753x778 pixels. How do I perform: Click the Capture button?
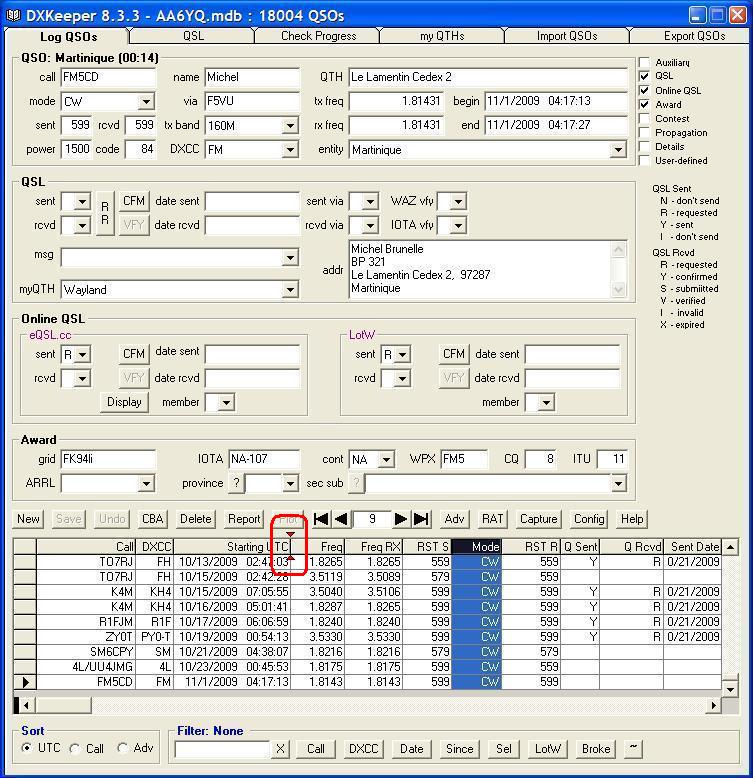[x=538, y=519]
